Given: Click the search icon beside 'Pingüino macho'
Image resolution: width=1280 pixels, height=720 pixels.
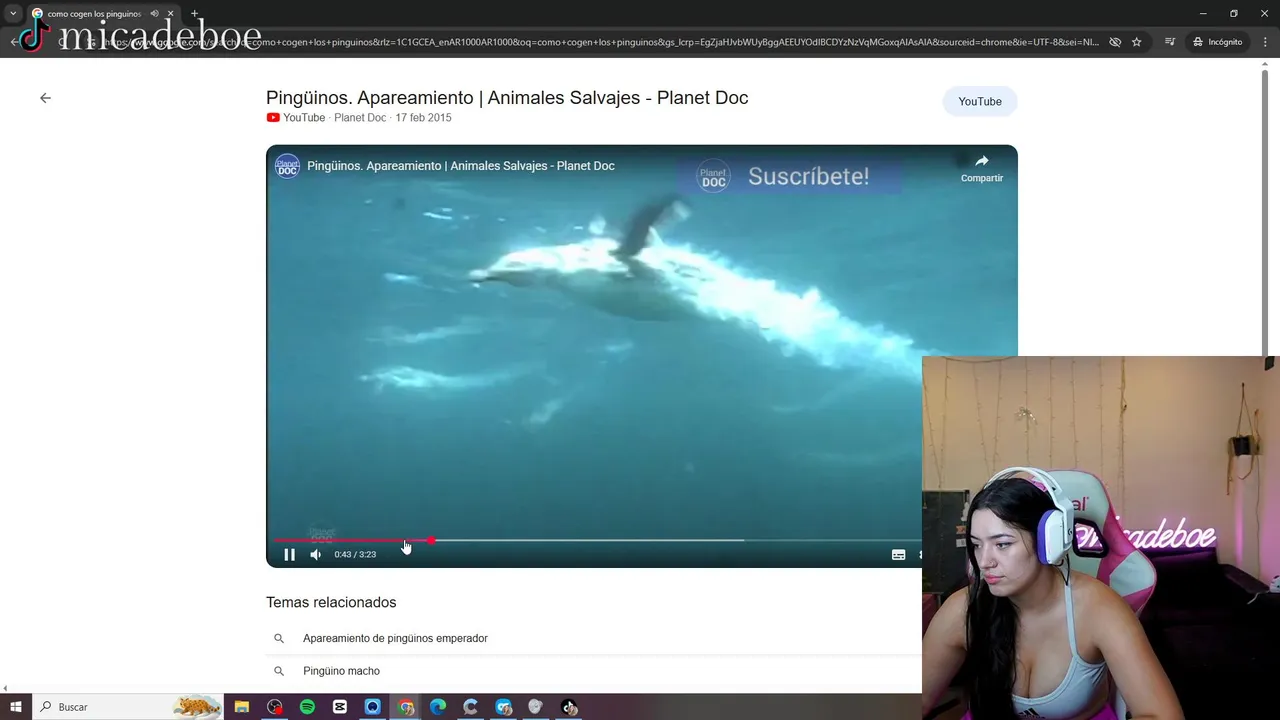Looking at the screenshot, I should [x=279, y=671].
